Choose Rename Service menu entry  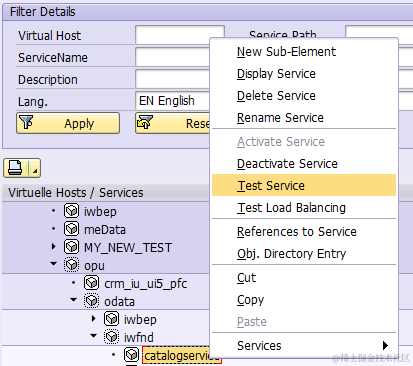pos(304,118)
